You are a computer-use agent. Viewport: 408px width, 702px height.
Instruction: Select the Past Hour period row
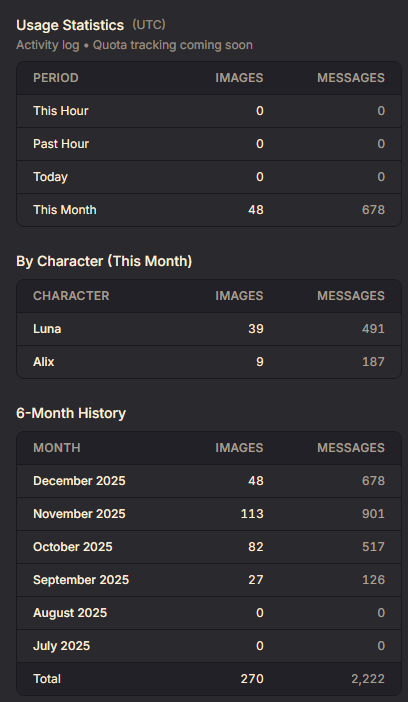tap(209, 144)
